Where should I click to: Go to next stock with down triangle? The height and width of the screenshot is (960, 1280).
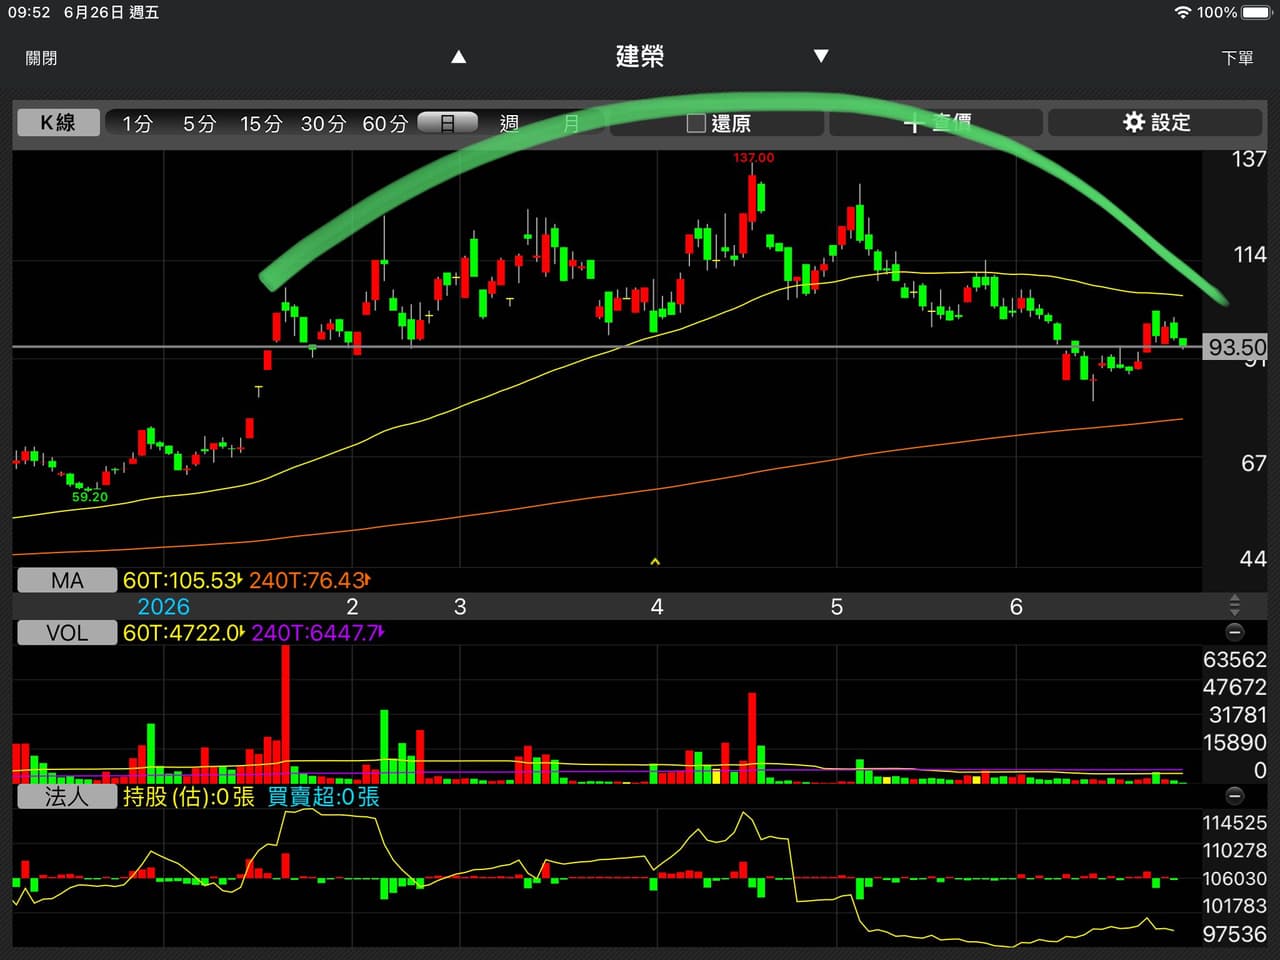[821, 56]
